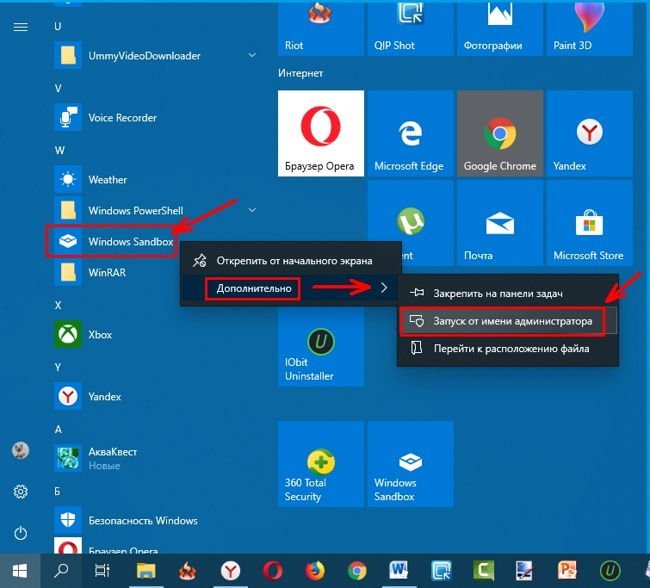Open Opera from the taskbar
The width and height of the screenshot is (650, 588).
(272, 571)
